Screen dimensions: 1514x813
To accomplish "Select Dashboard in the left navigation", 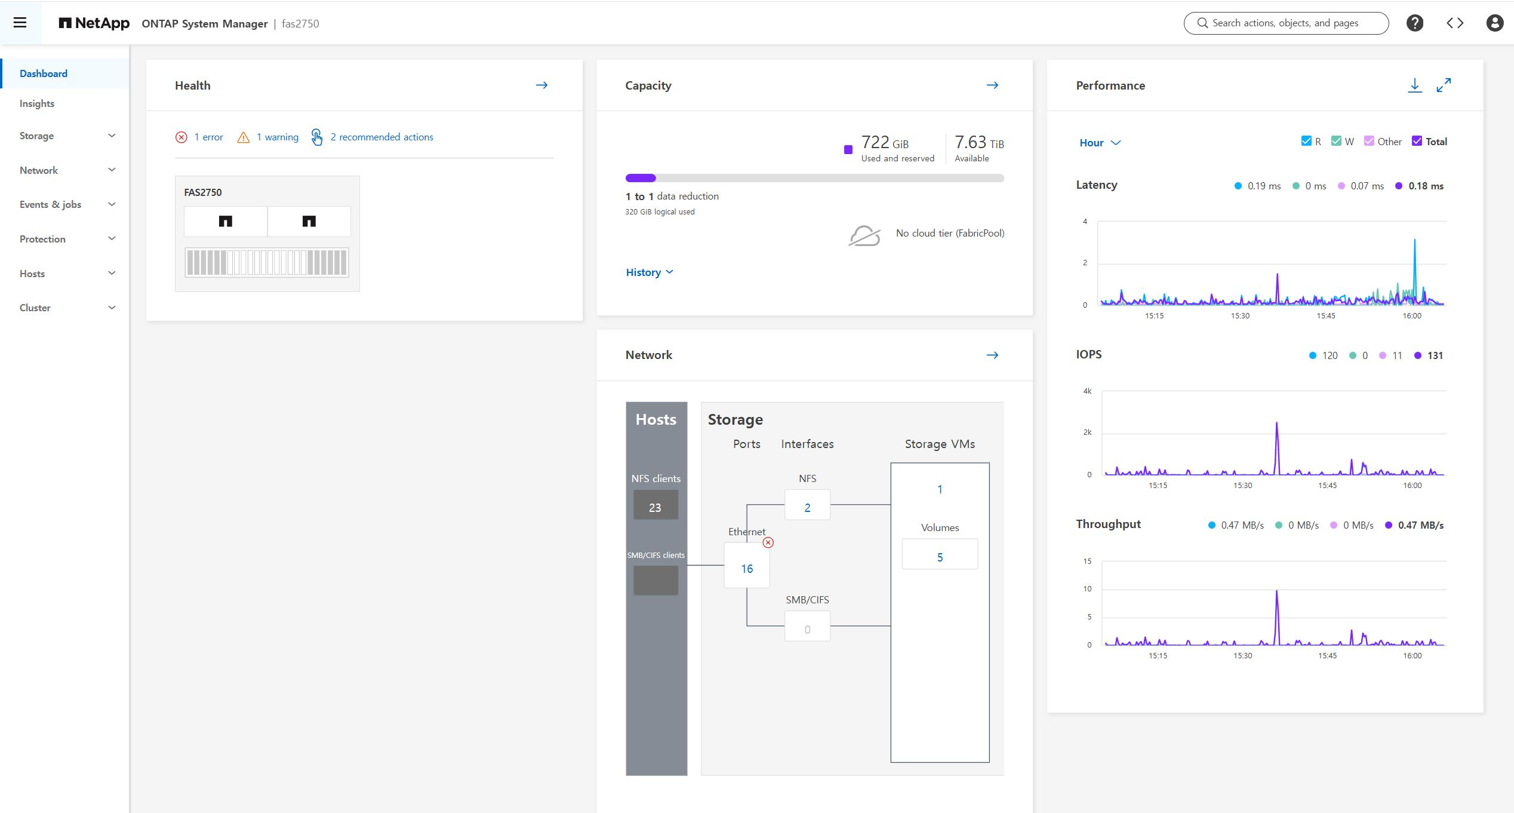I will coord(44,74).
